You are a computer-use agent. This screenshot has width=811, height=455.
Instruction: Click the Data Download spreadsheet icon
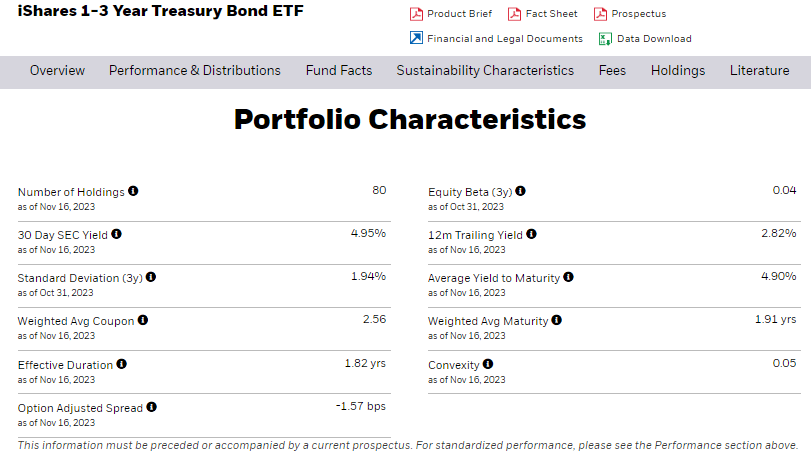(605, 39)
